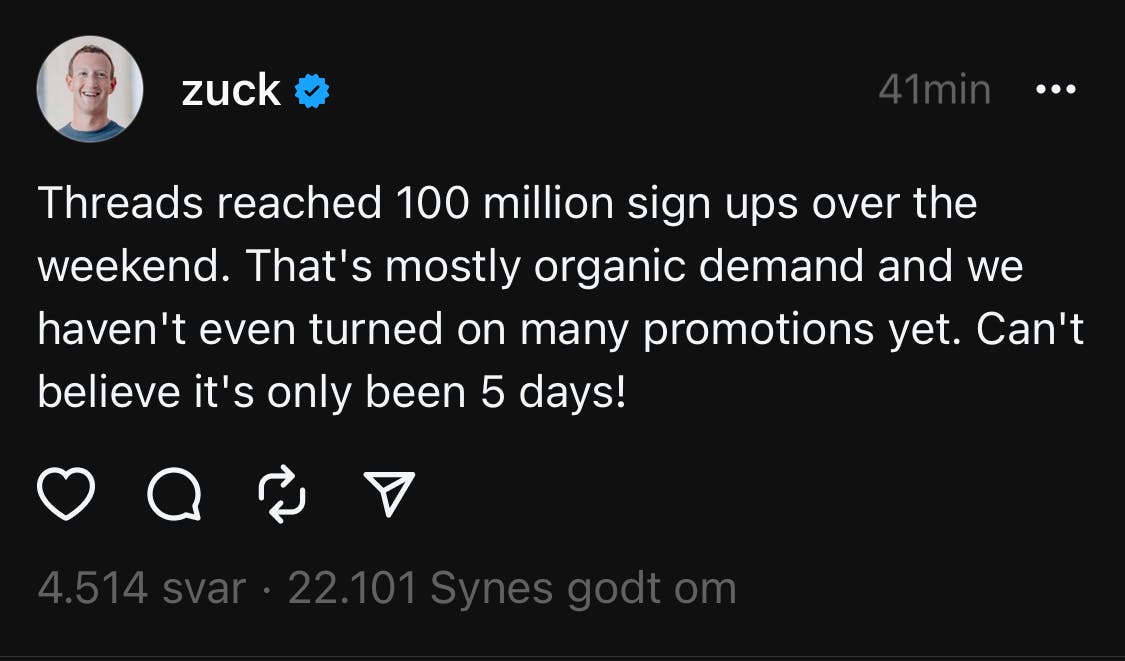Click the blue verified badge beside zuck
This screenshot has width=1125, height=661.
(x=313, y=92)
